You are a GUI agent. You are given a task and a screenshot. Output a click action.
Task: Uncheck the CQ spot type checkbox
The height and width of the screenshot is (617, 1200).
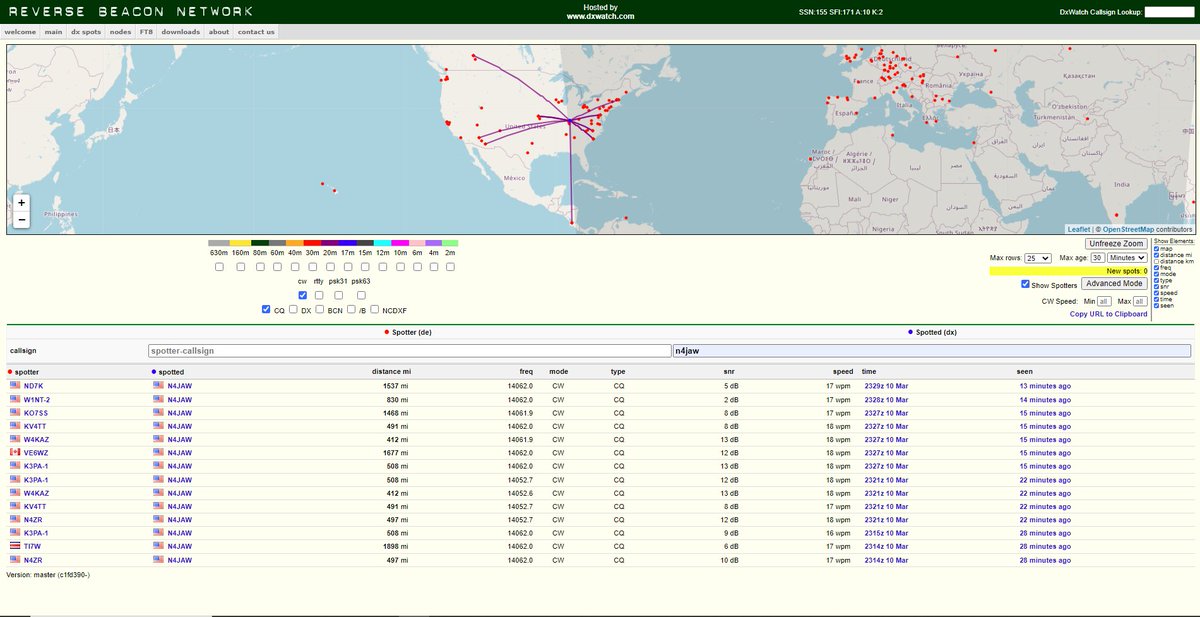(266, 309)
